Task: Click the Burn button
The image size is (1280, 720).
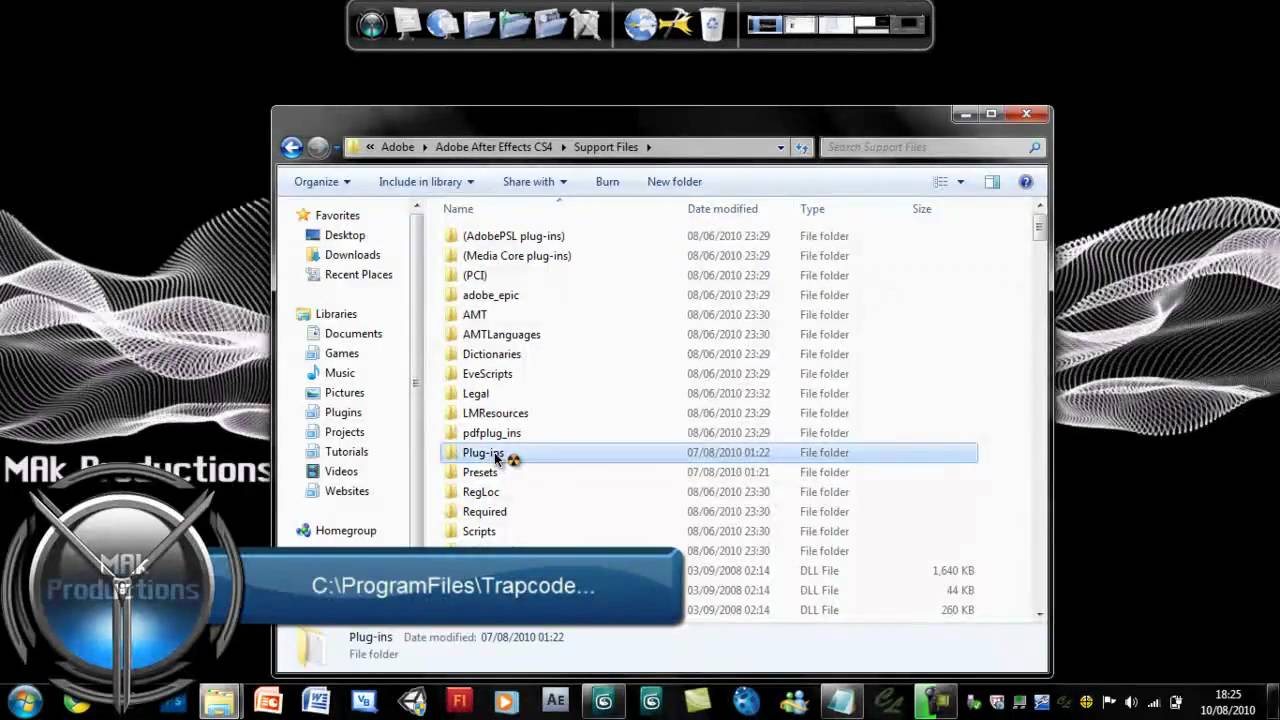Action: pos(607,182)
